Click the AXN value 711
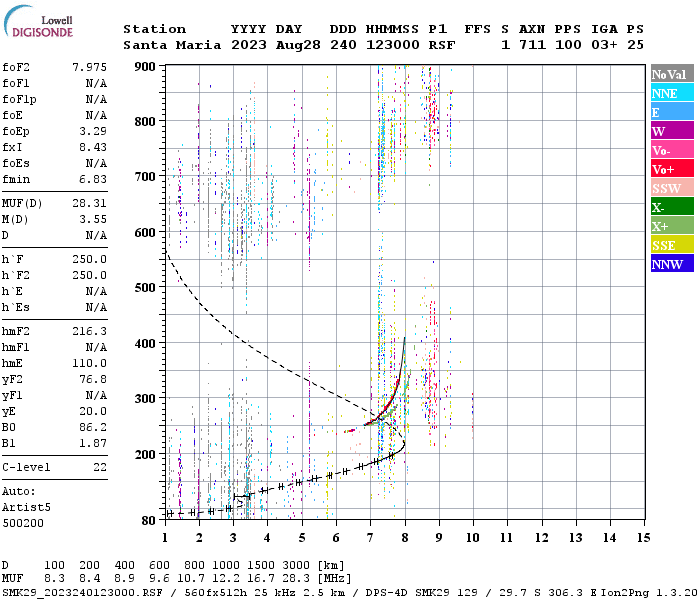This screenshot has width=700, height=600. [532, 45]
